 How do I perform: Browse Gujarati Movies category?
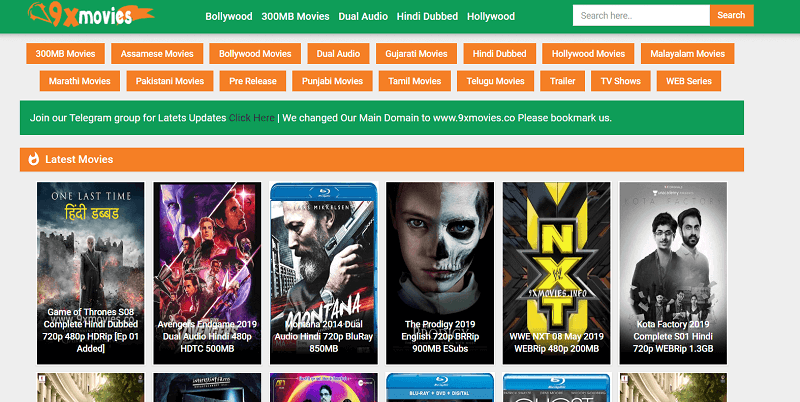click(416, 54)
